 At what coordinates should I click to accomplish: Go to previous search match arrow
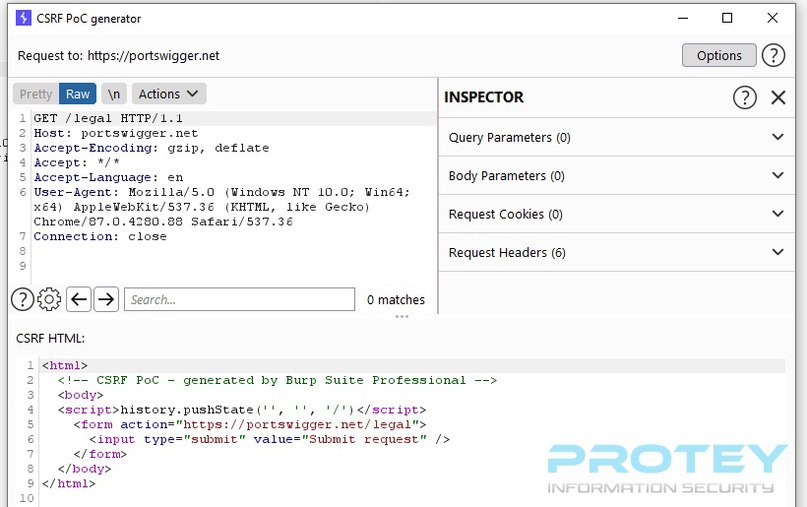78,299
